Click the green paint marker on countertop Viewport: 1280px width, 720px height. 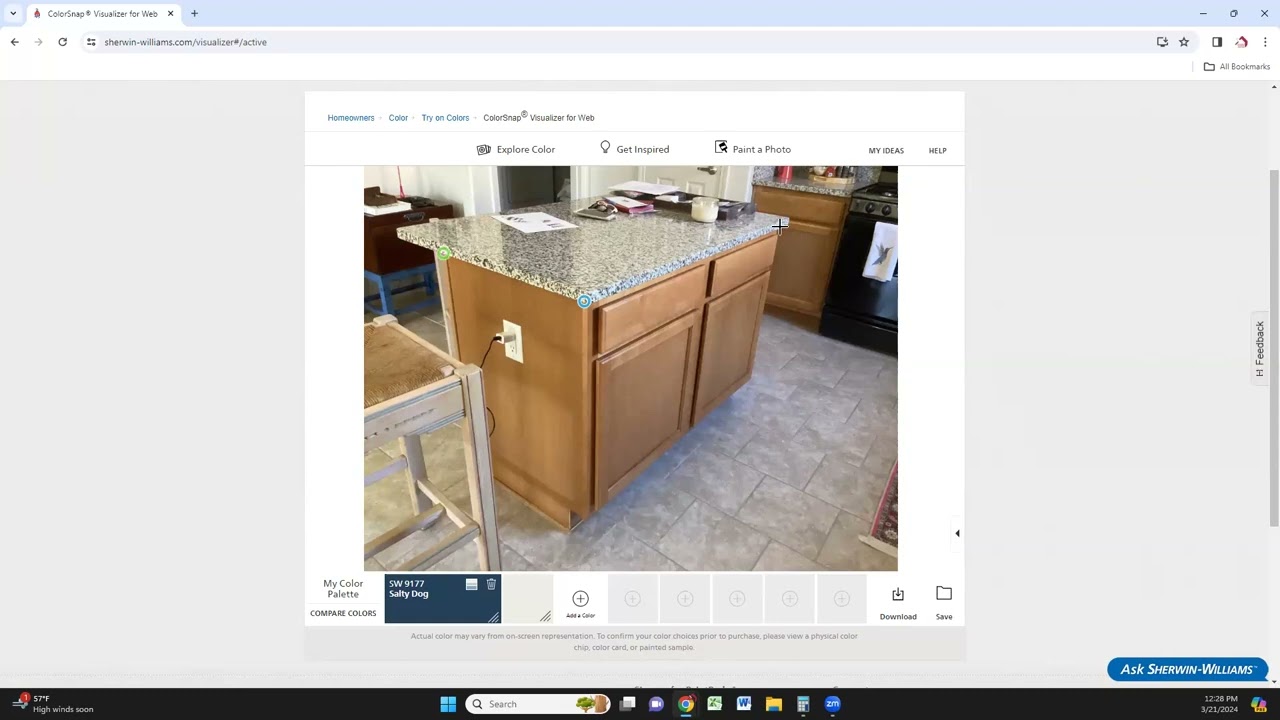[444, 253]
